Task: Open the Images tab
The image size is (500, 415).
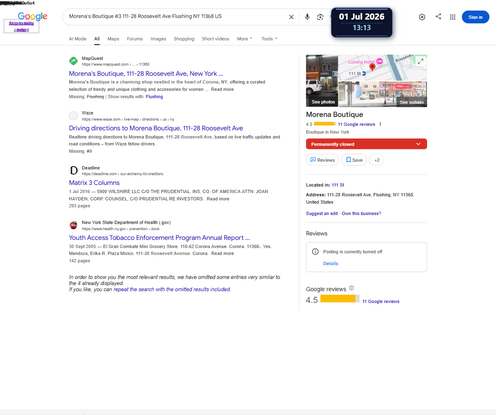Action: (x=158, y=39)
